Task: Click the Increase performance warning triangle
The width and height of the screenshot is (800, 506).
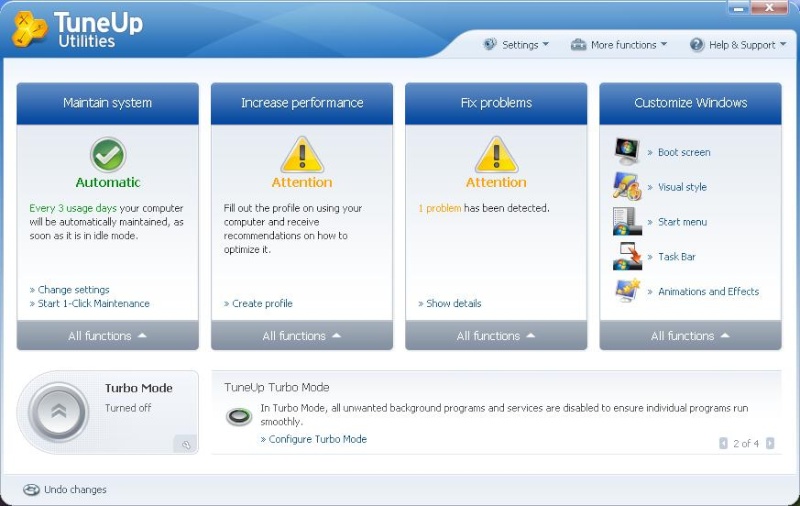Action: (x=302, y=155)
